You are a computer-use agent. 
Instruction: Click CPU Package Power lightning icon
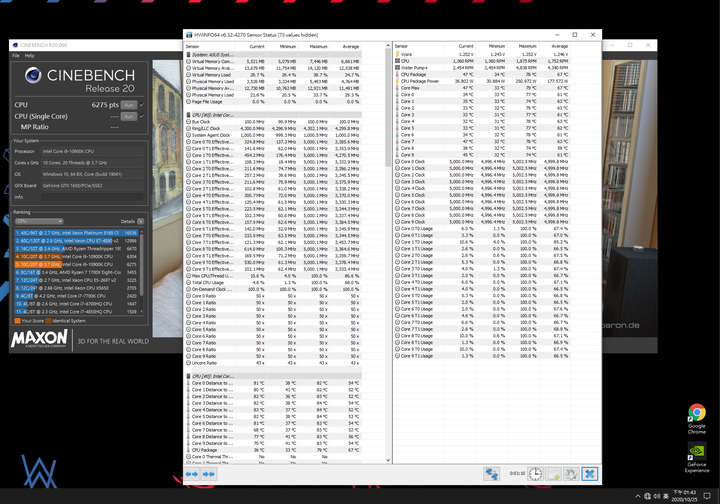click(398, 81)
